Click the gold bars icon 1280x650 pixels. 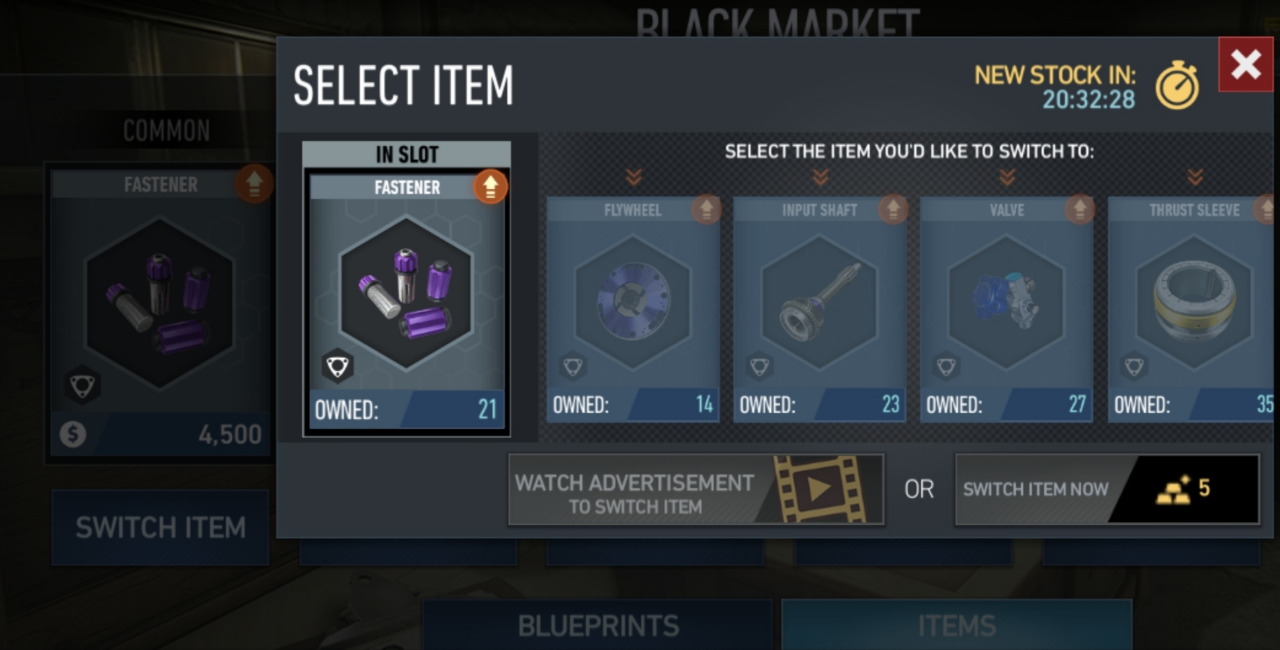1173,489
